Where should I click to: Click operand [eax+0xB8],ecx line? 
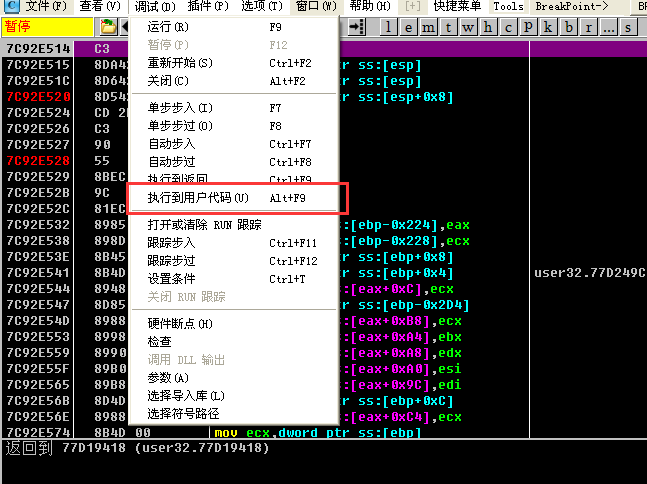tap(402, 321)
